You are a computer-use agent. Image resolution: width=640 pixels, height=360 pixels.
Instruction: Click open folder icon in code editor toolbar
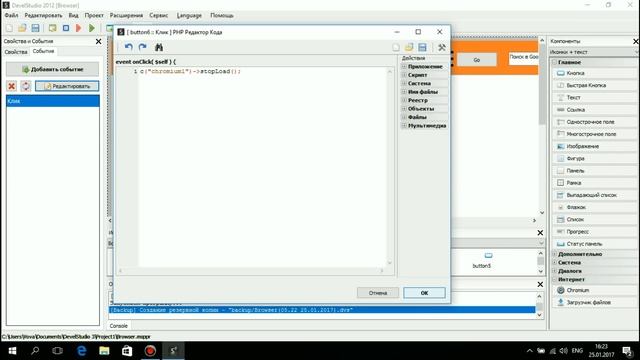pos(409,47)
